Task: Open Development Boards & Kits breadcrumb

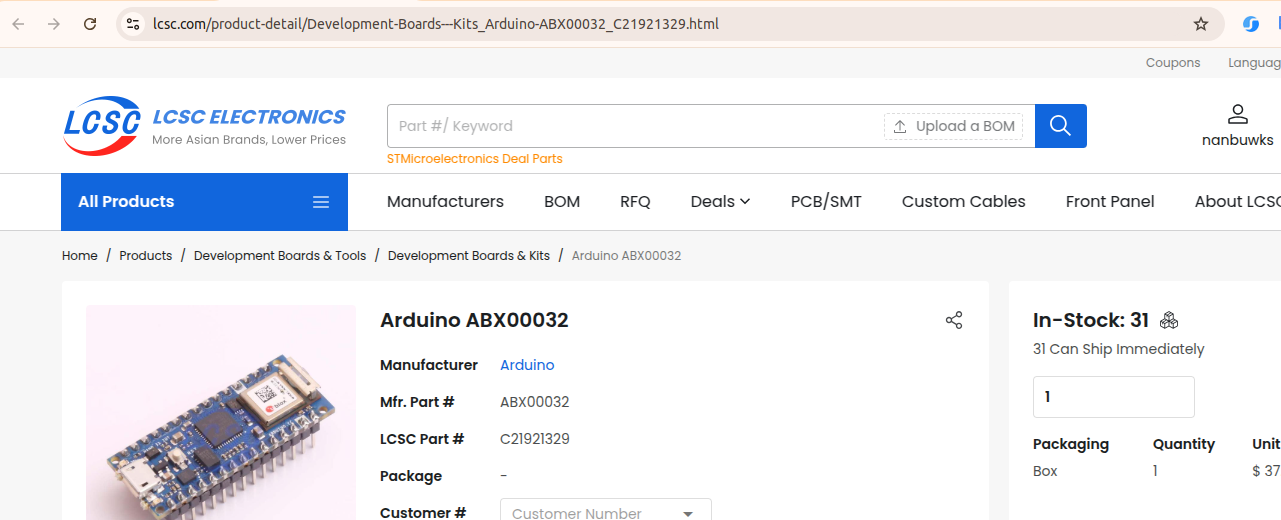Action: 469,256
